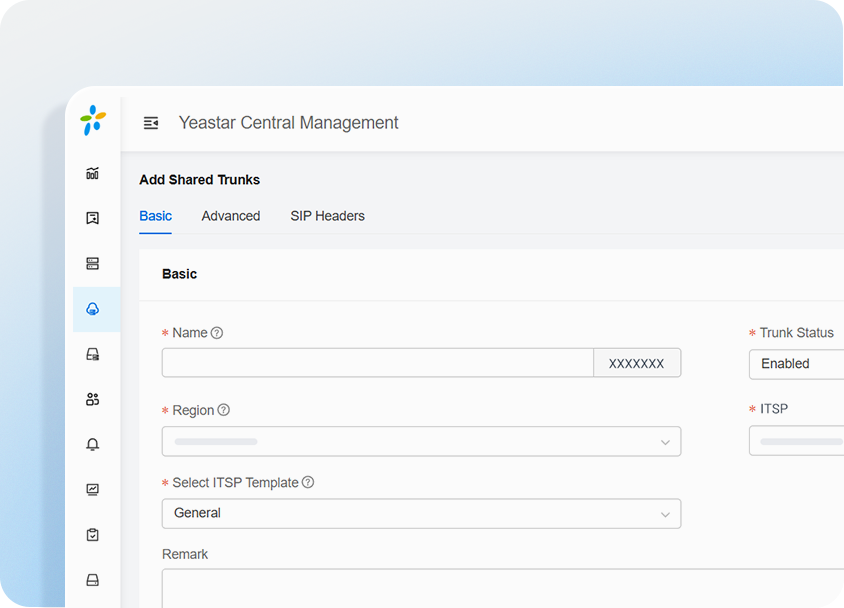Viewport: 844px width, 608px height.
Task: Expand the ITSP dropdown
Action: tap(796, 441)
